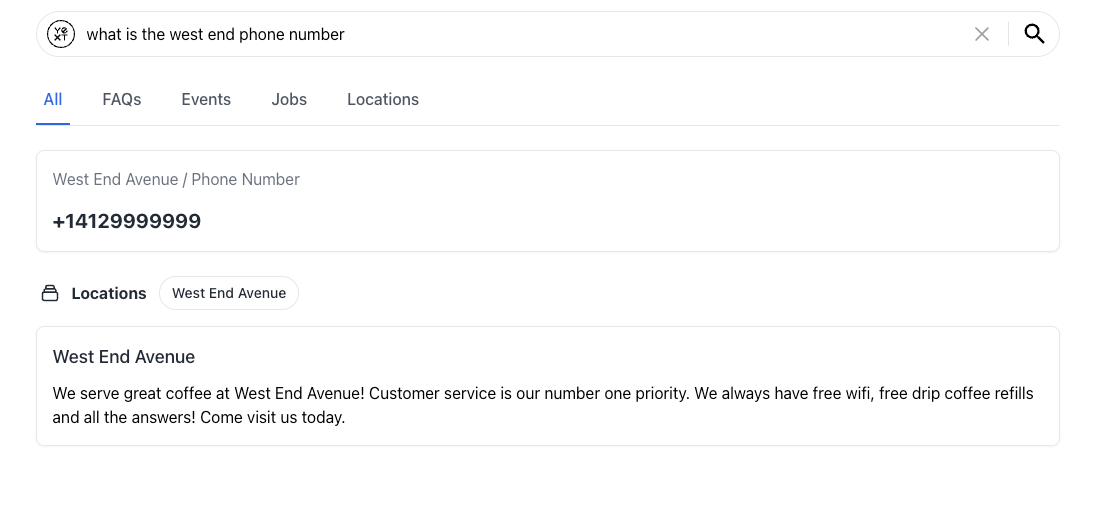Click the Yext logo in search bar
Screen dimensions: 1093x514
coord(61,34)
